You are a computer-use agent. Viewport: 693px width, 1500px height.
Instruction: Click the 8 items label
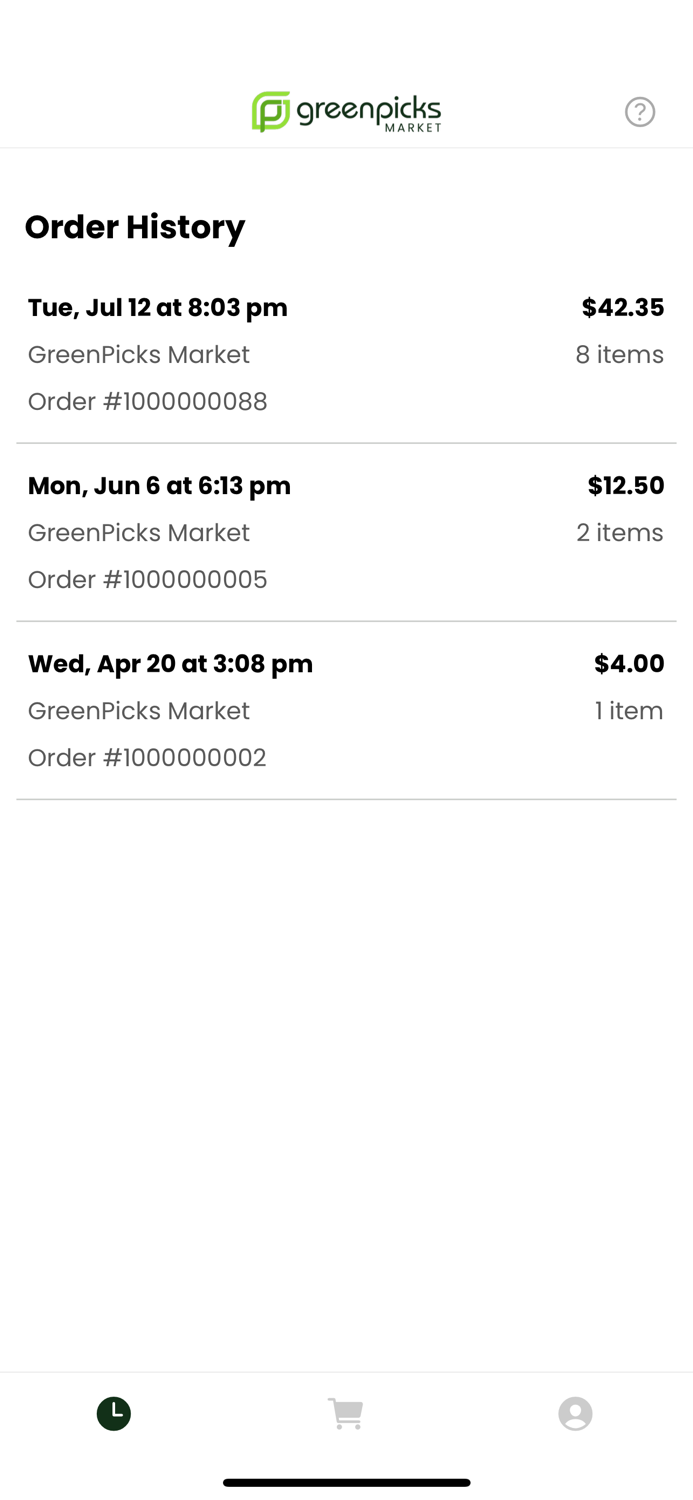(x=619, y=354)
